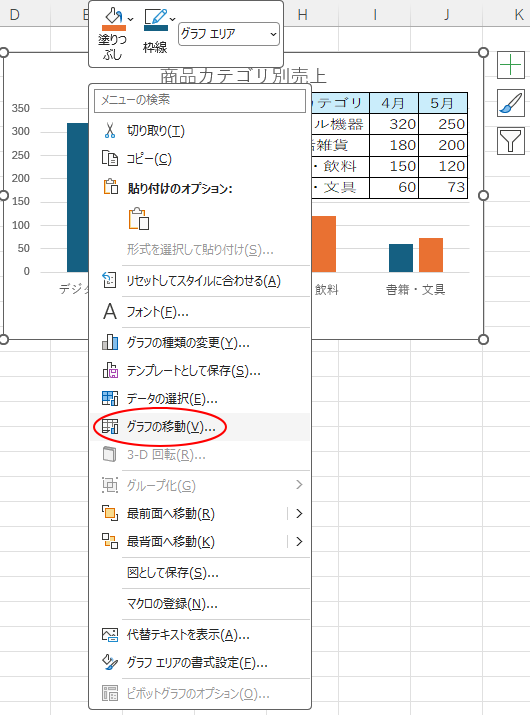Click the paste option clipboard icon

tap(139, 219)
